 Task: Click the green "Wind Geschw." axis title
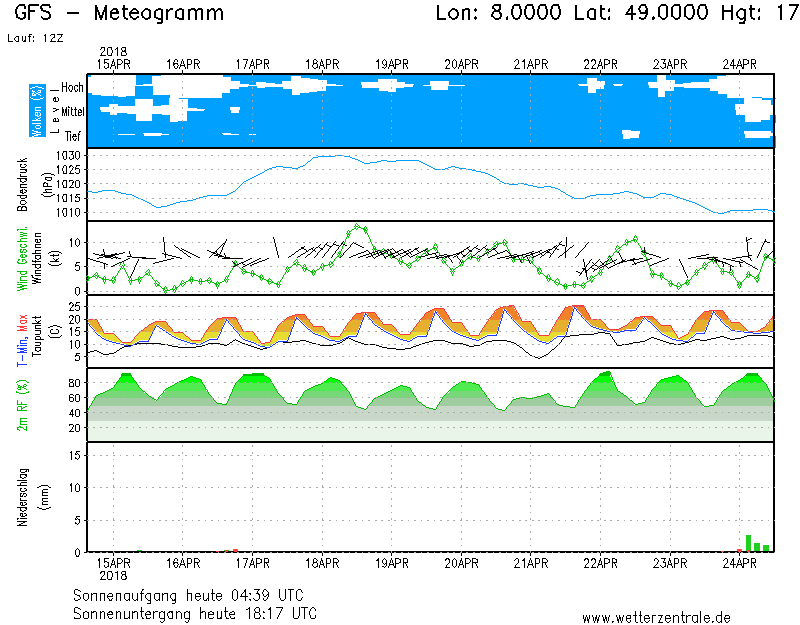point(22,258)
